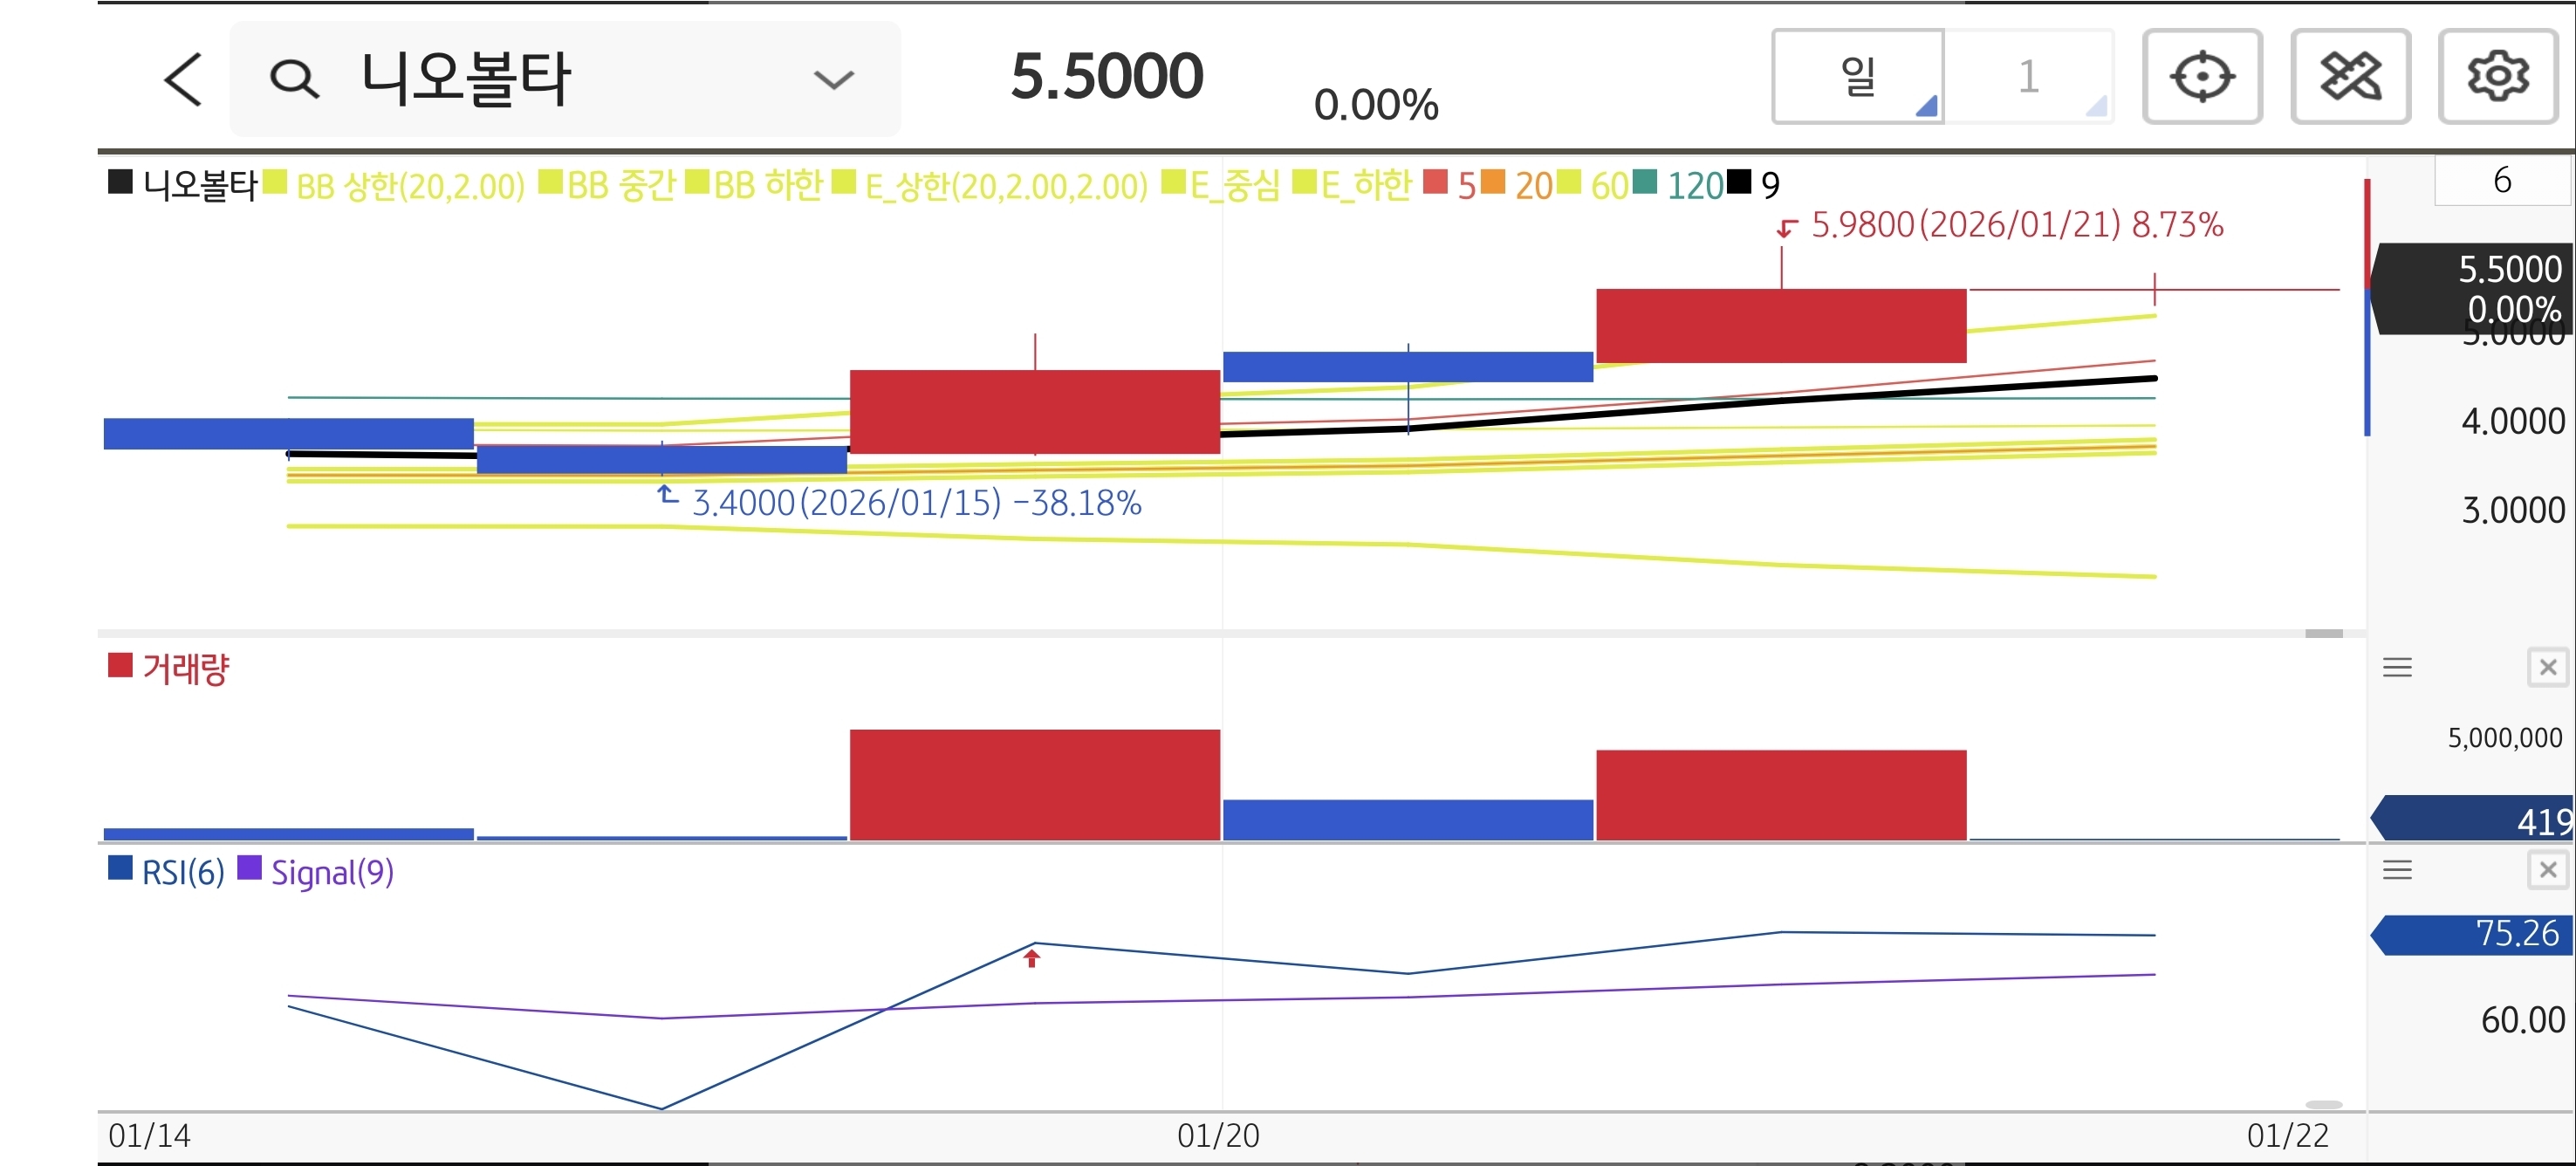The image size is (2576, 1166).
Task: Close the volume indicator panel
Action: [x=2547, y=668]
